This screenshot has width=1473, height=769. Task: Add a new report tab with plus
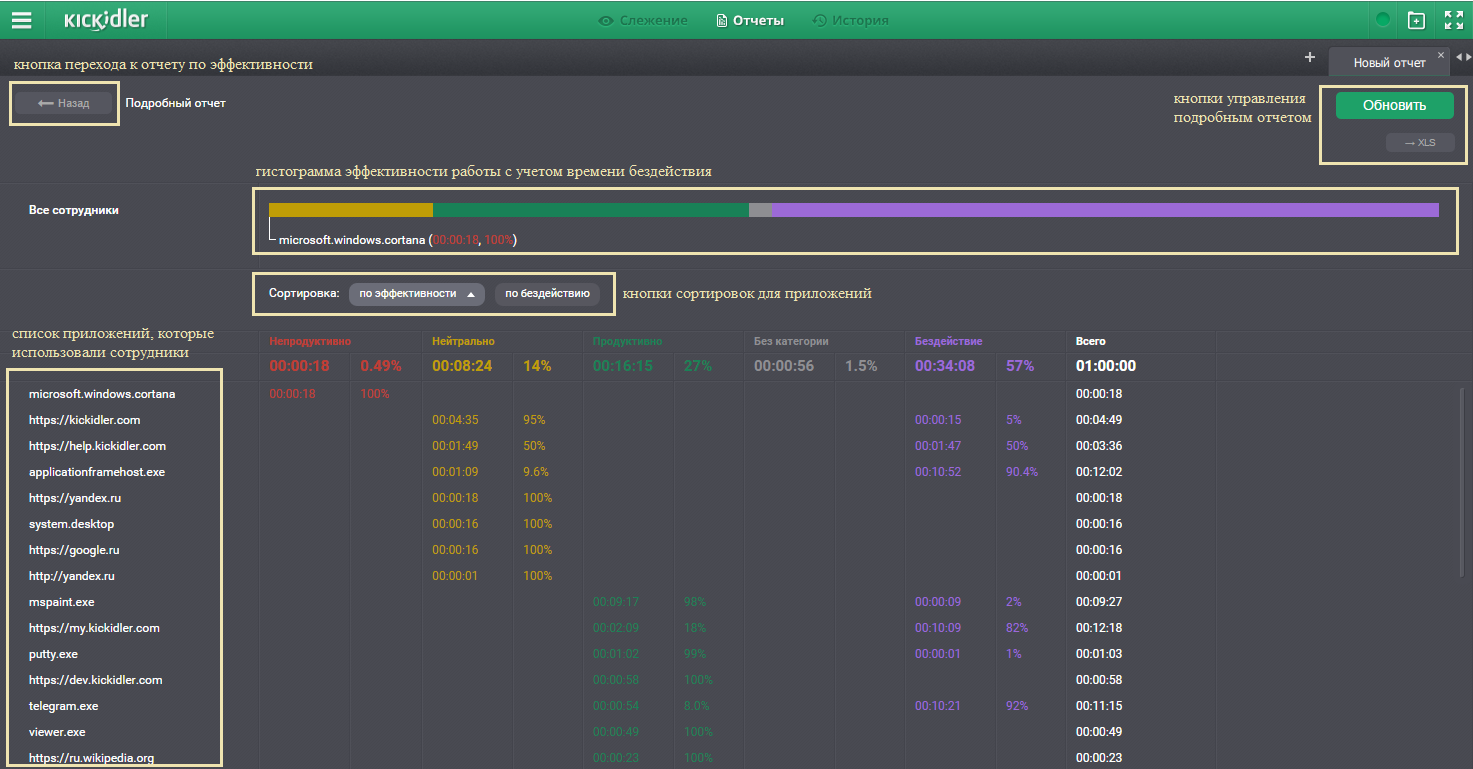(1310, 58)
